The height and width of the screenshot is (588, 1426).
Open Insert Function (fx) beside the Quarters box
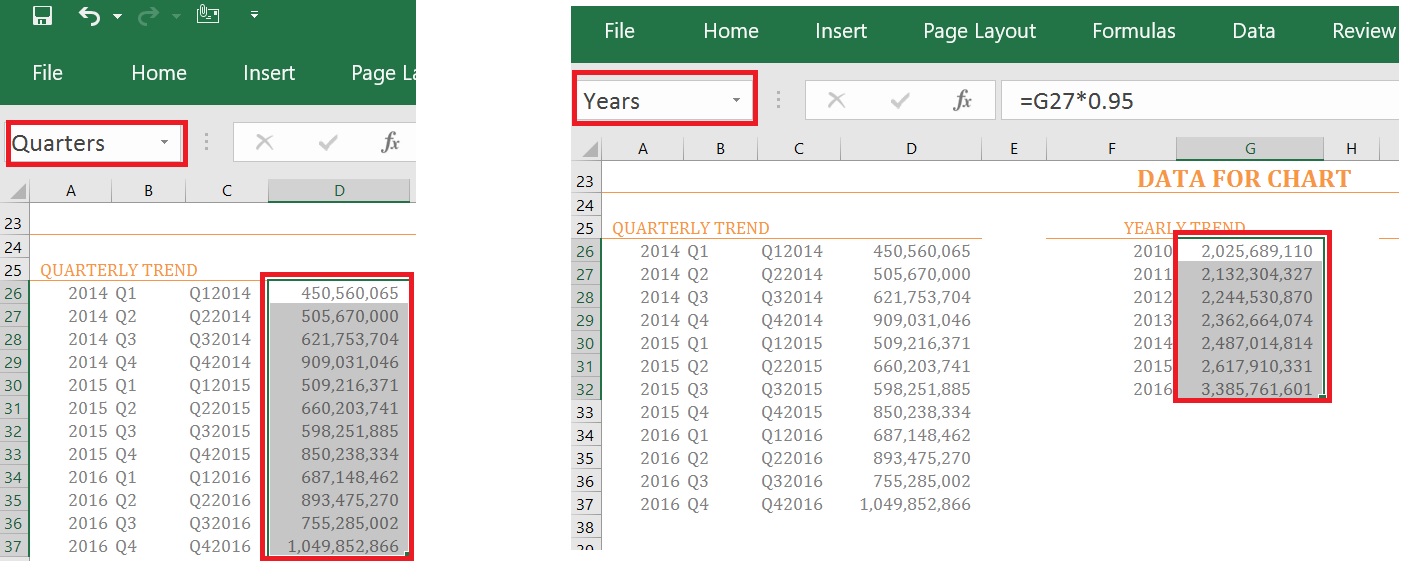tap(390, 143)
